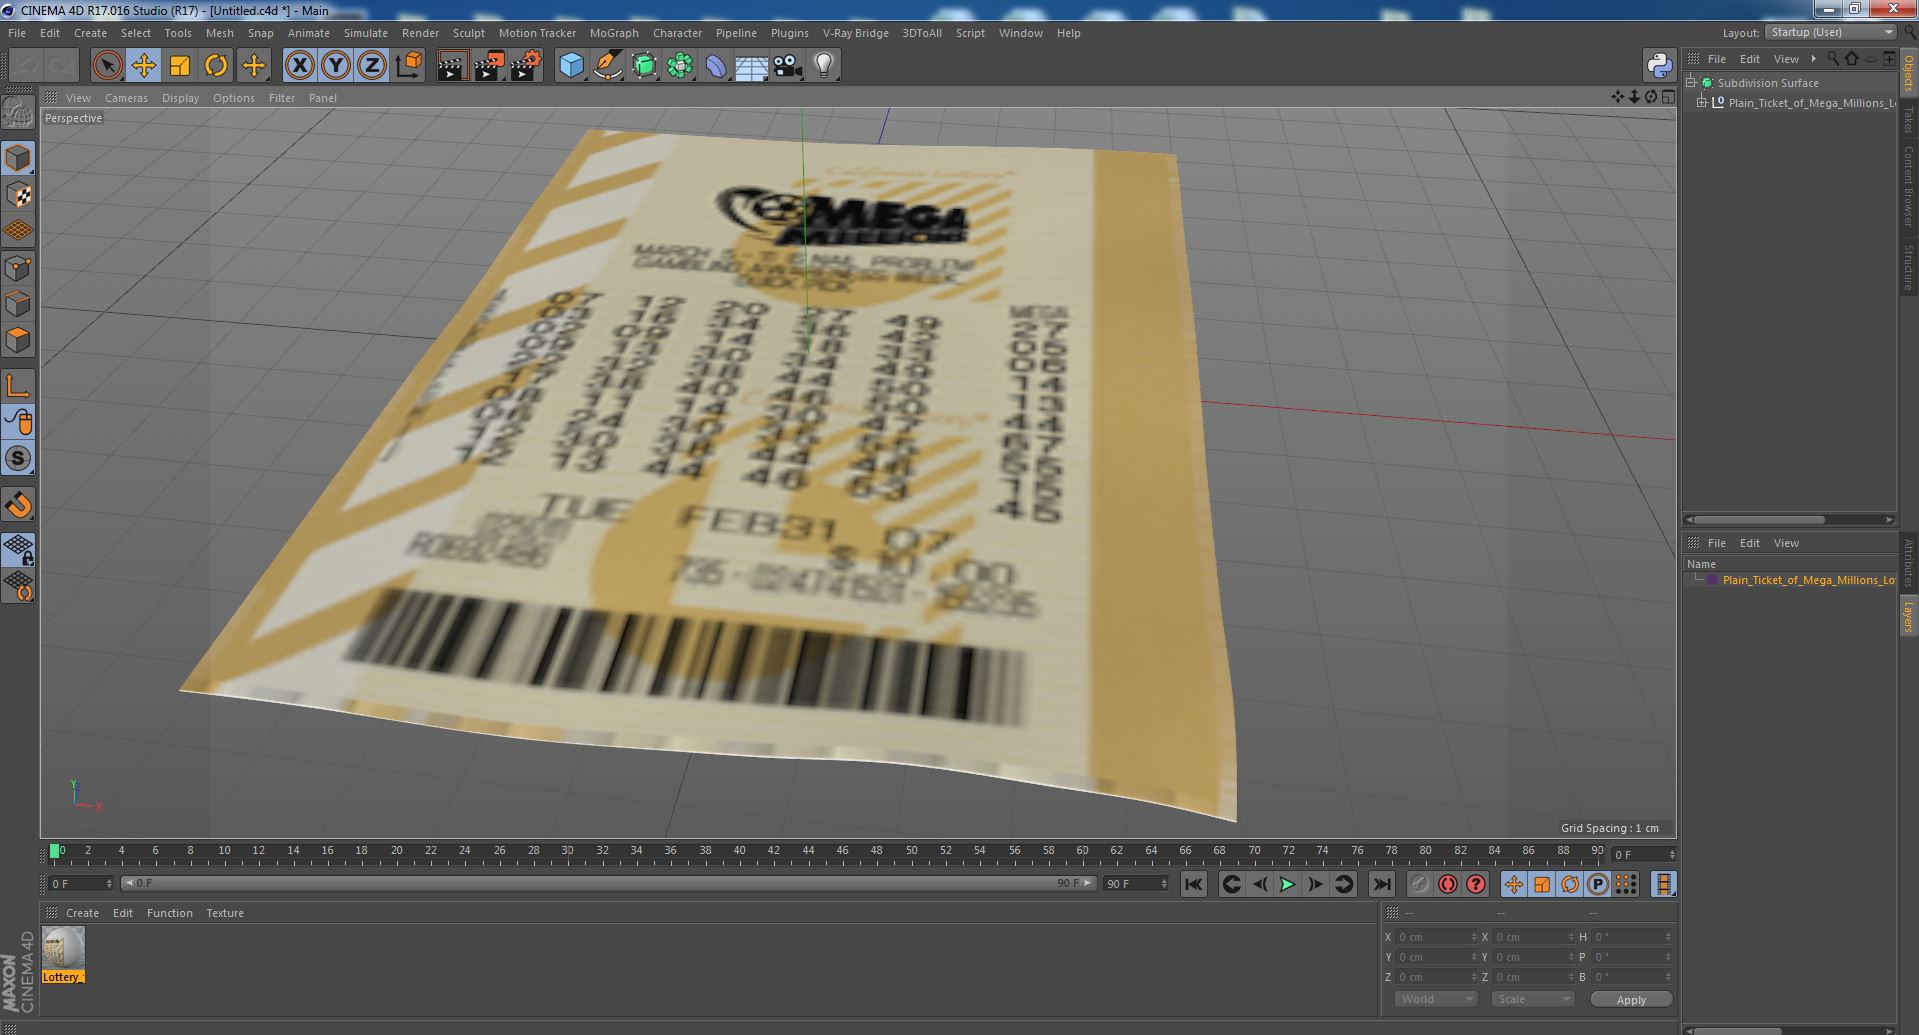Open the Layers side tab
The height and width of the screenshot is (1035, 1919).
1908,617
